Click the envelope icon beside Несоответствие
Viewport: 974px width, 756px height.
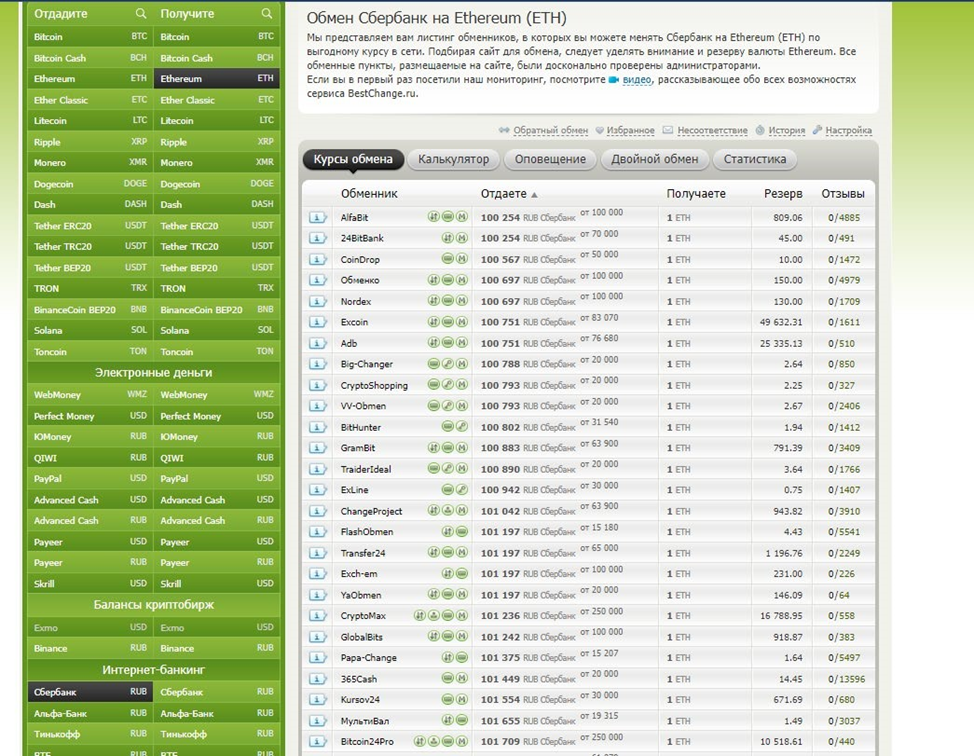[668, 130]
